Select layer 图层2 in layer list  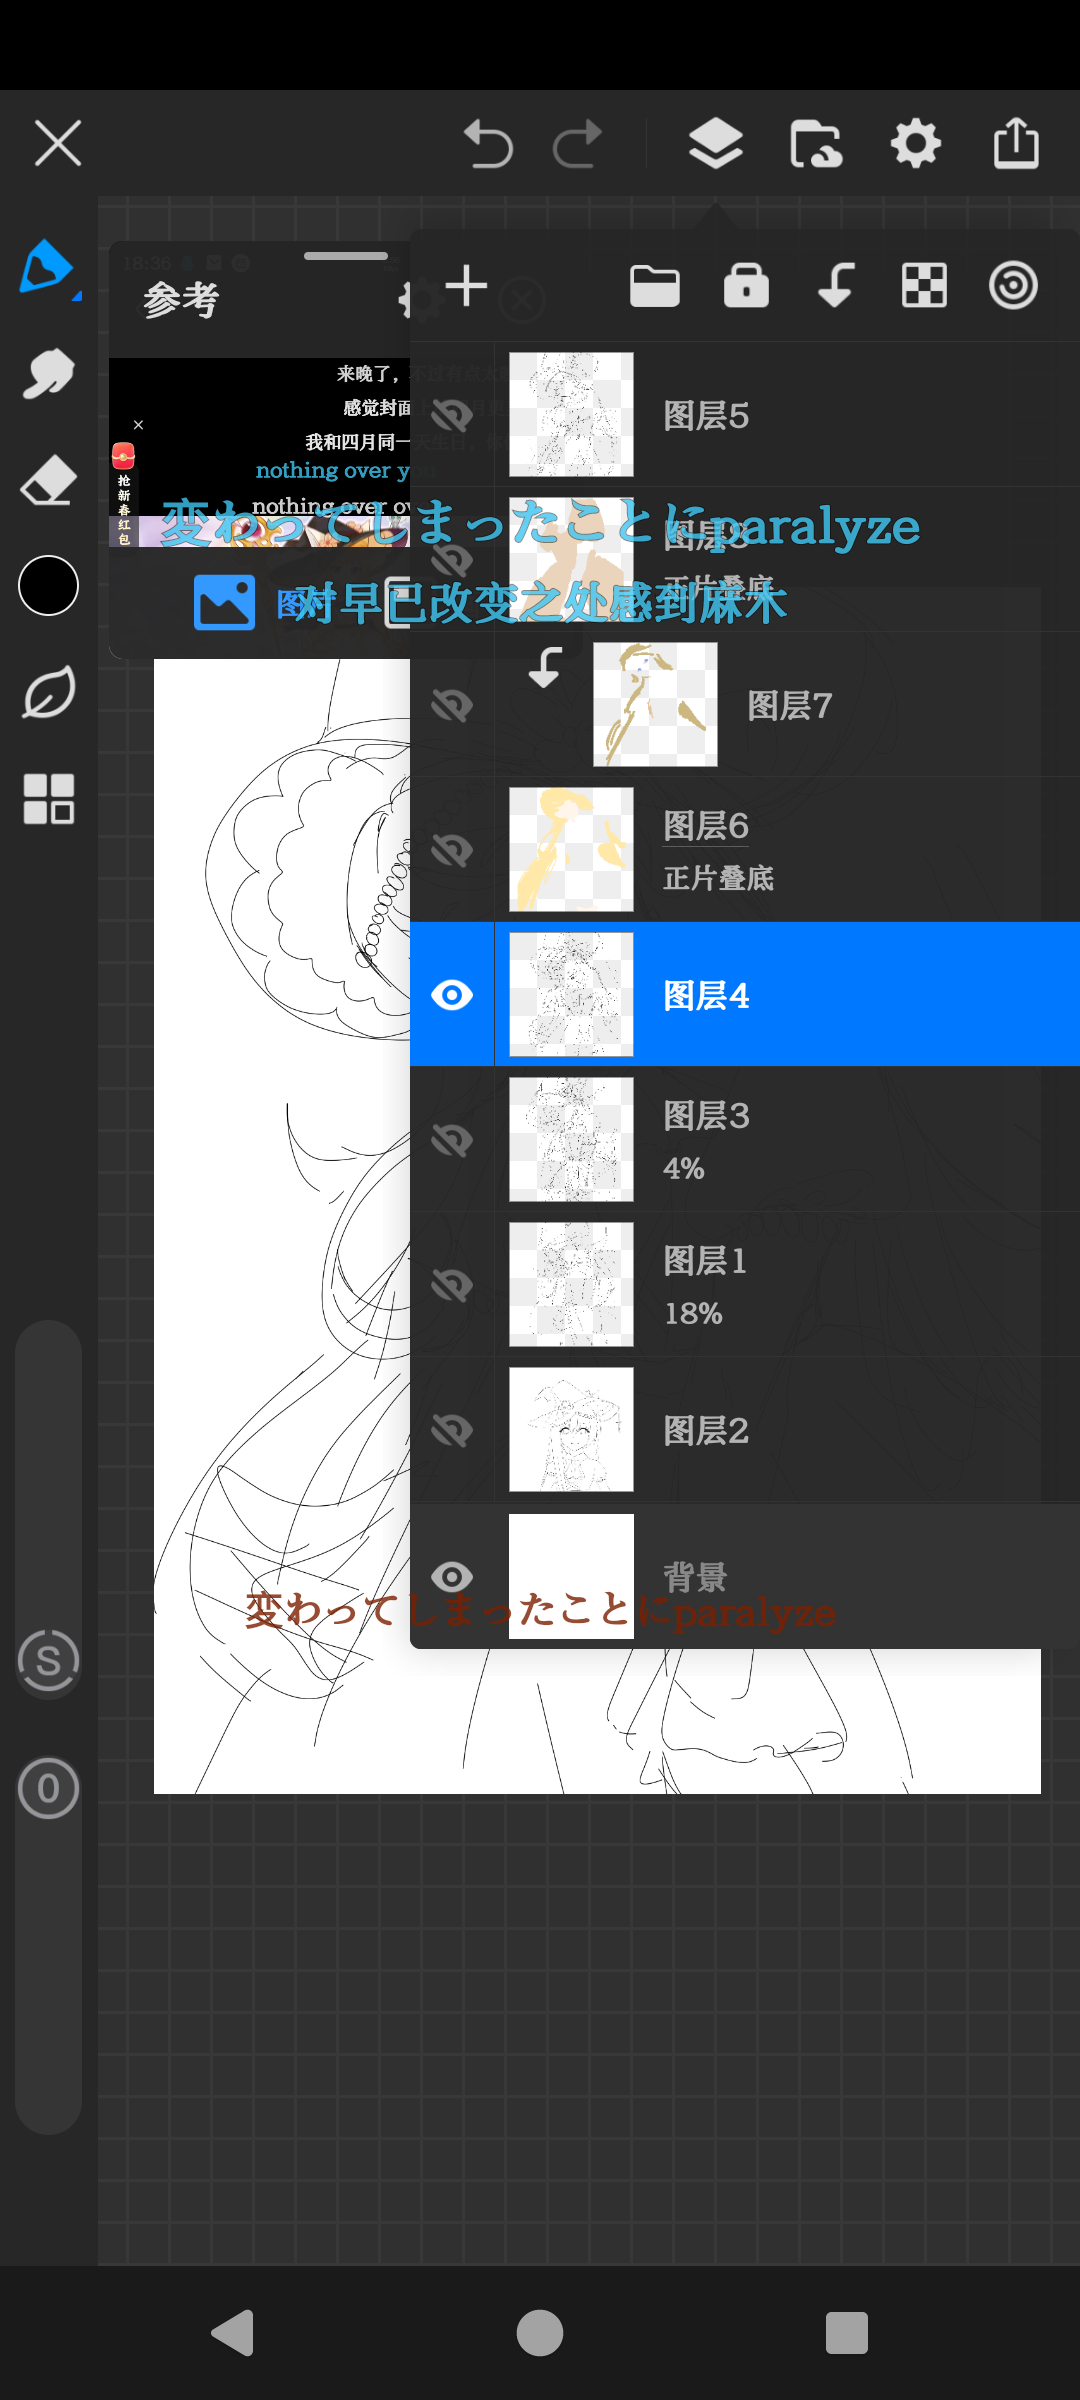800,1430
